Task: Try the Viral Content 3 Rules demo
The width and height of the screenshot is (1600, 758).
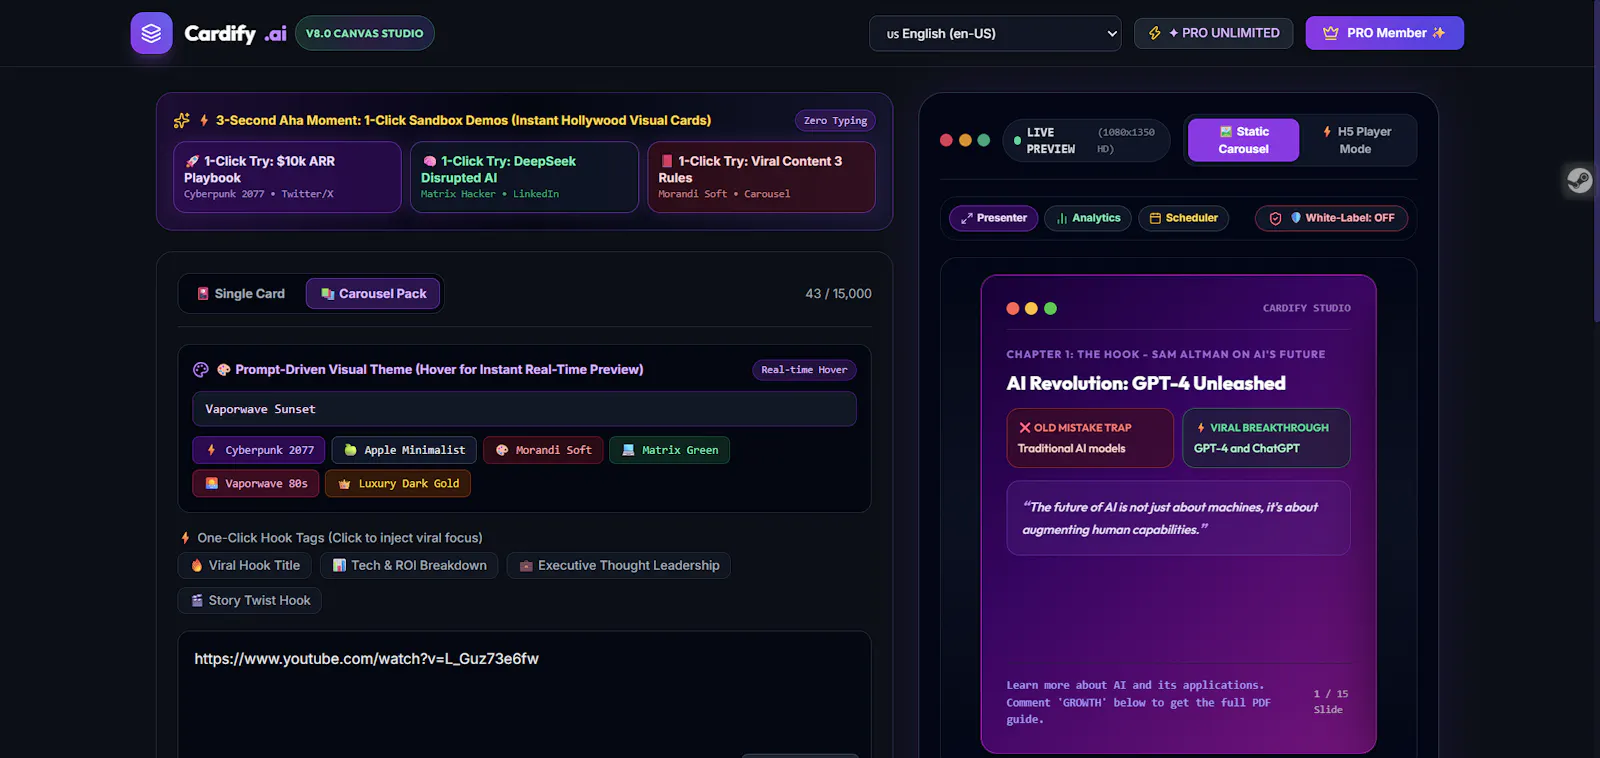Action: pyautogui.click(x=761, y=177)
